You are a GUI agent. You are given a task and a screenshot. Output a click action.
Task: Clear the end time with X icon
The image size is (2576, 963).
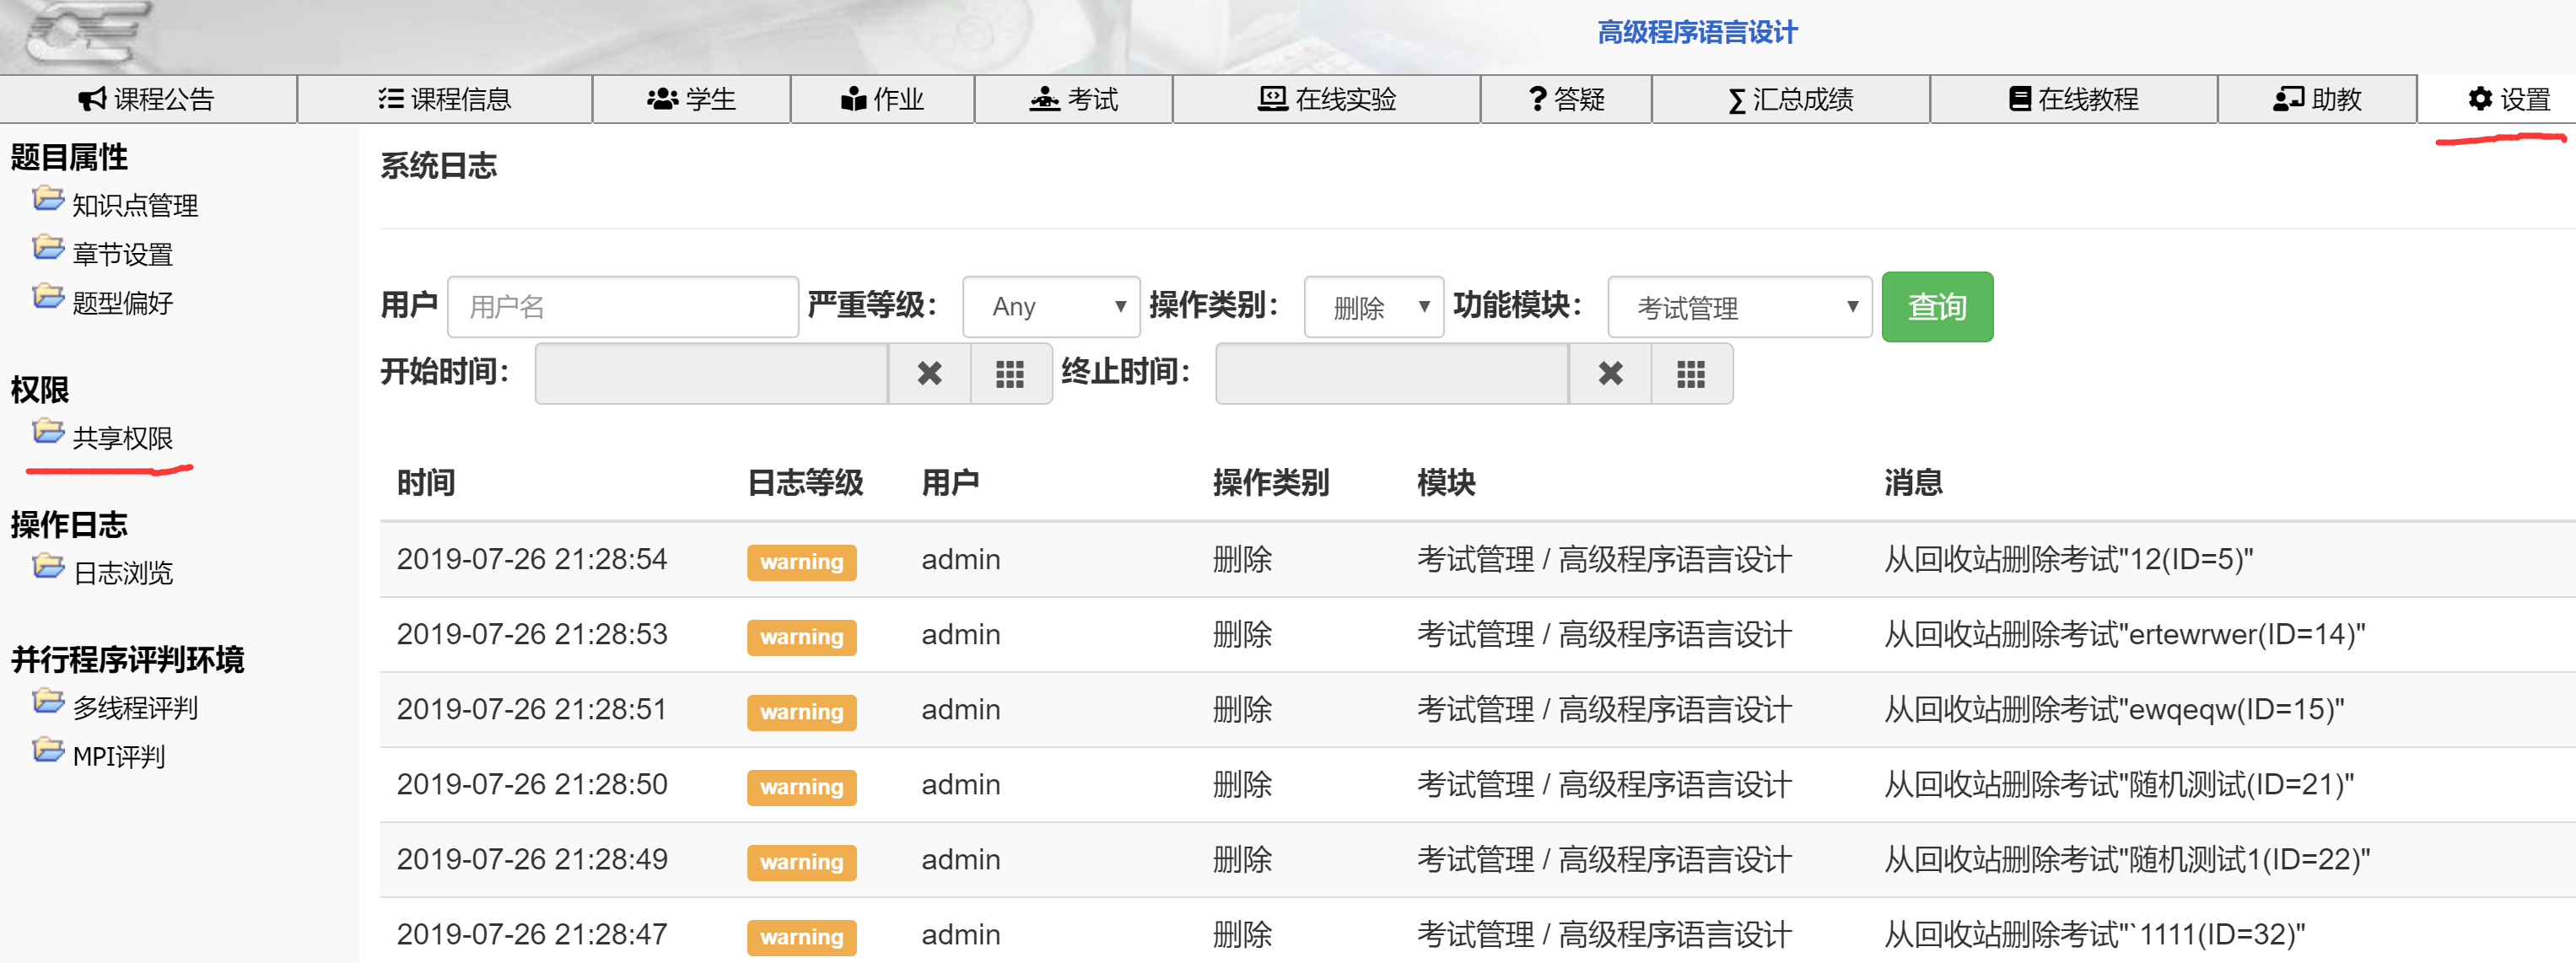click(x=1610, y=374)
